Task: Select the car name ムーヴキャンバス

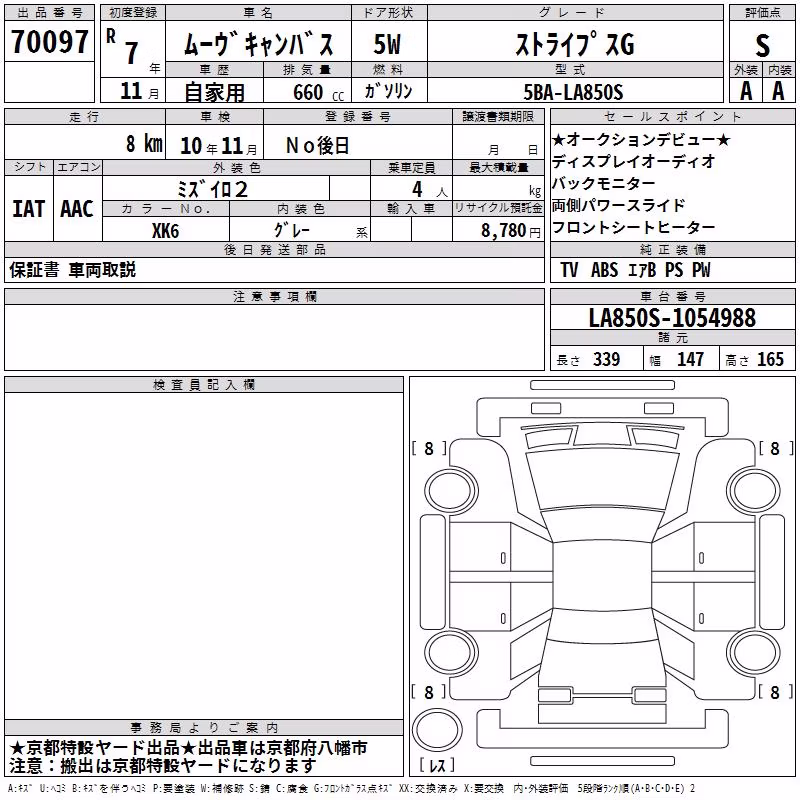Action: coord(258,44)
